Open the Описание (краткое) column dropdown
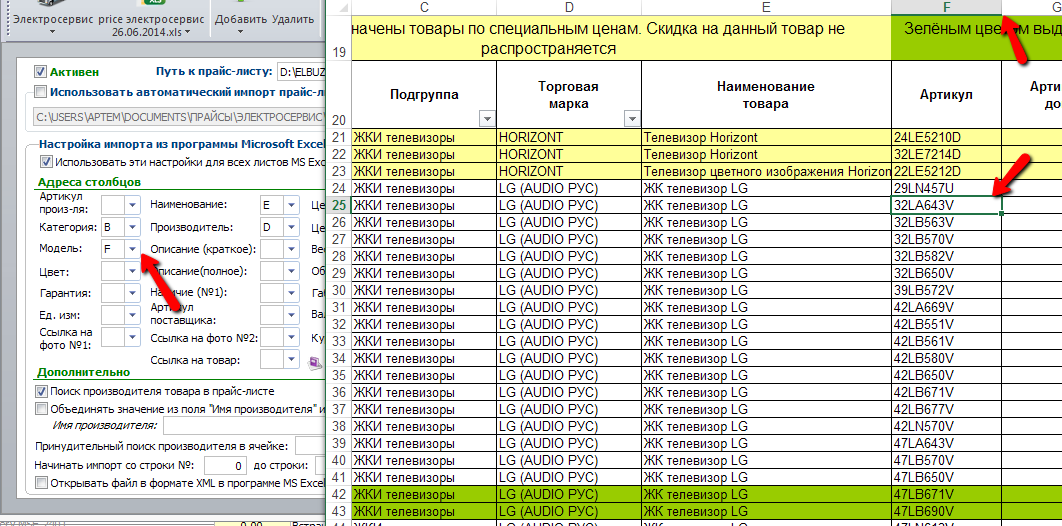 click(291, 249)
